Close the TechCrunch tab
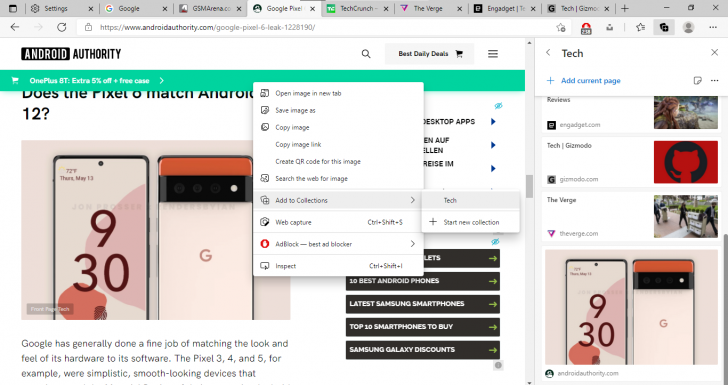Screen dimensions: 728x385 click(x=386, y=8)
